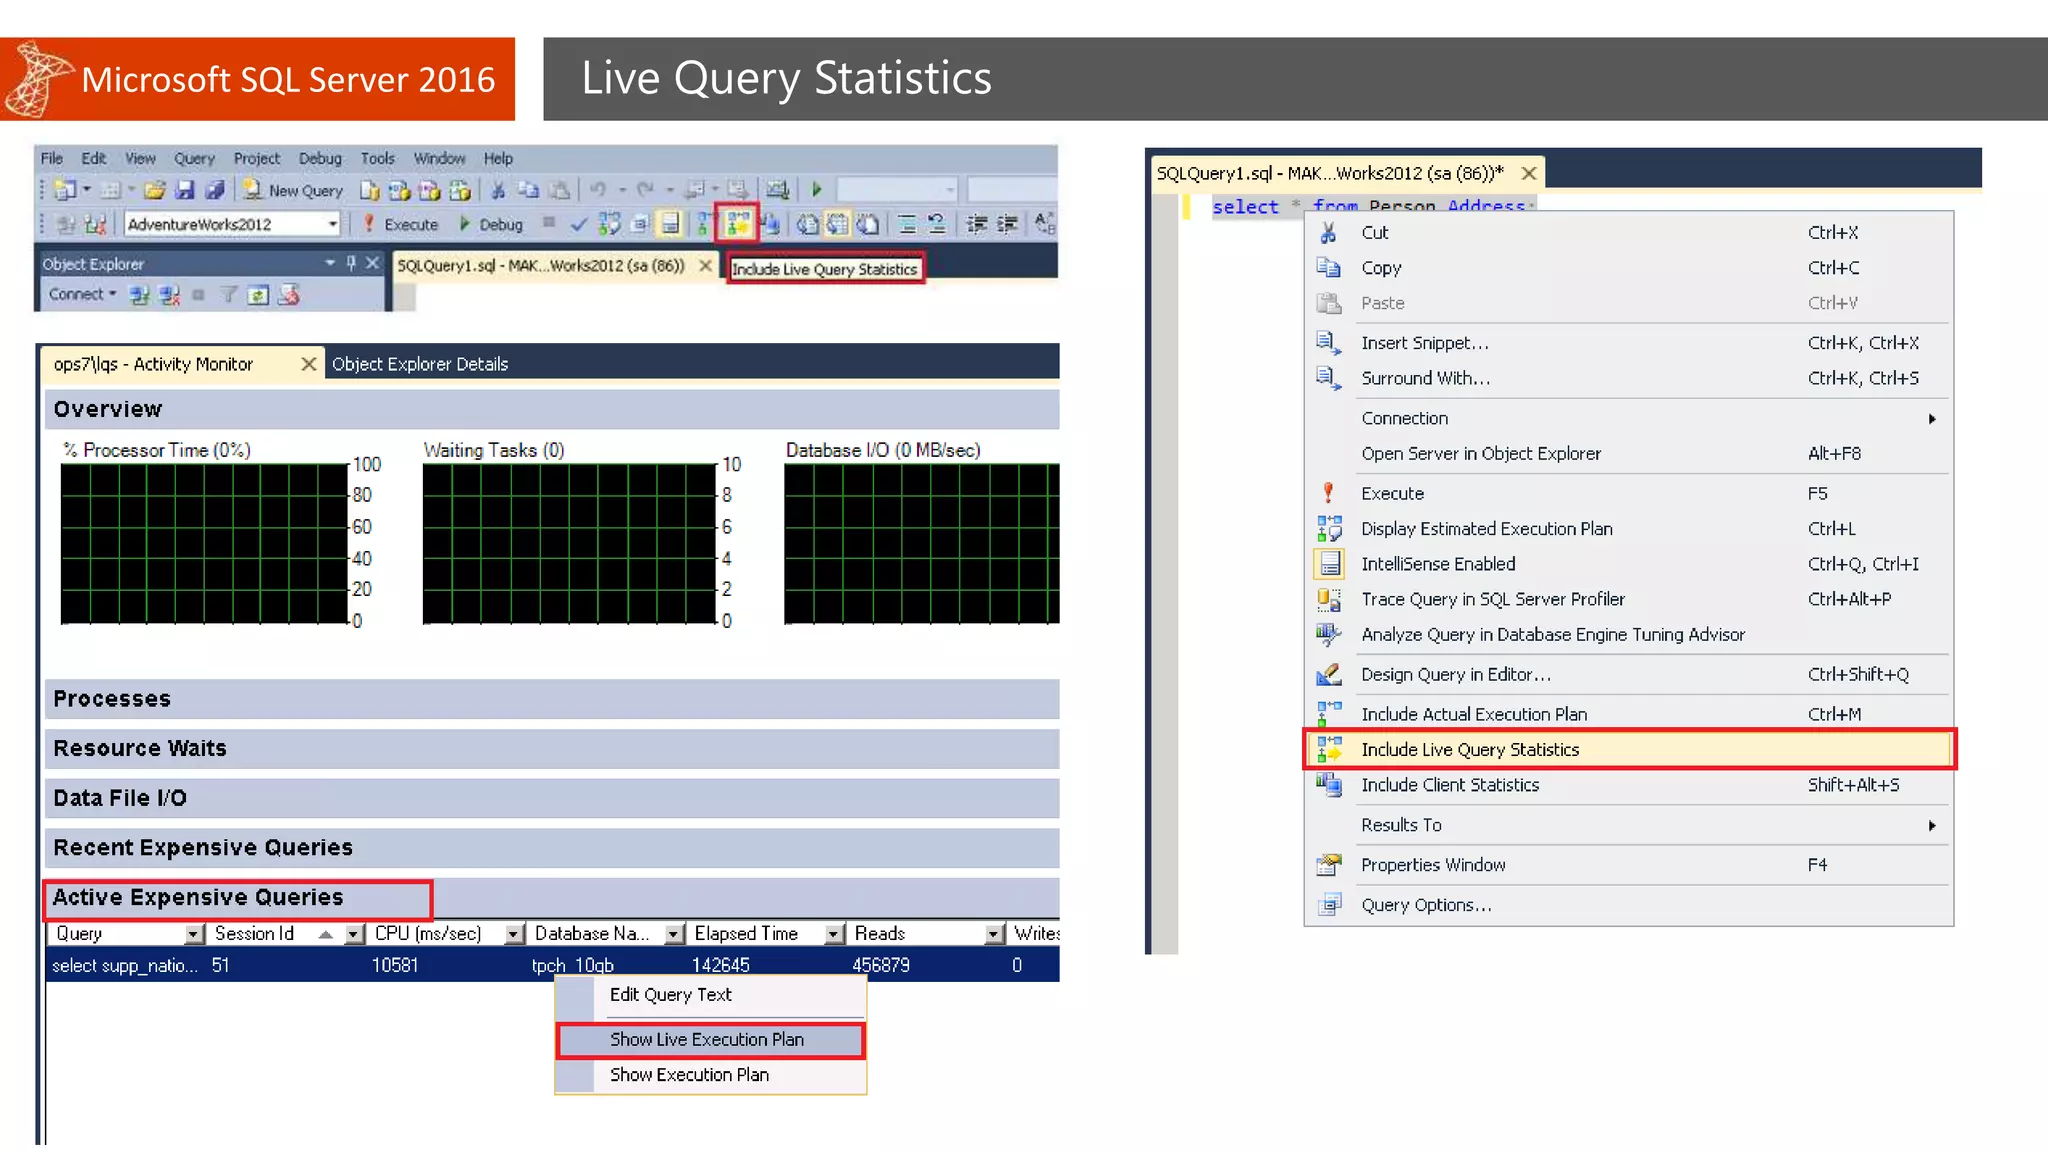2048x1152 pixels.
Task: Open Object Explorer window position dropdown arrow
Action: point(330,263)
